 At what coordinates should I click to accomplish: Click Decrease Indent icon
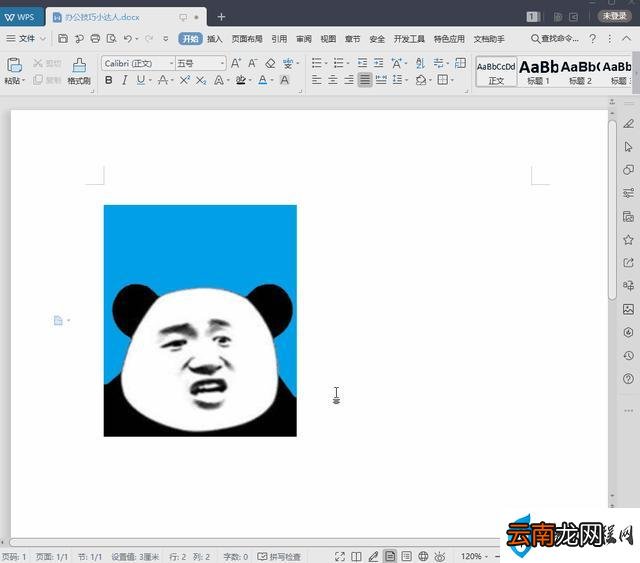click(362, 63)
